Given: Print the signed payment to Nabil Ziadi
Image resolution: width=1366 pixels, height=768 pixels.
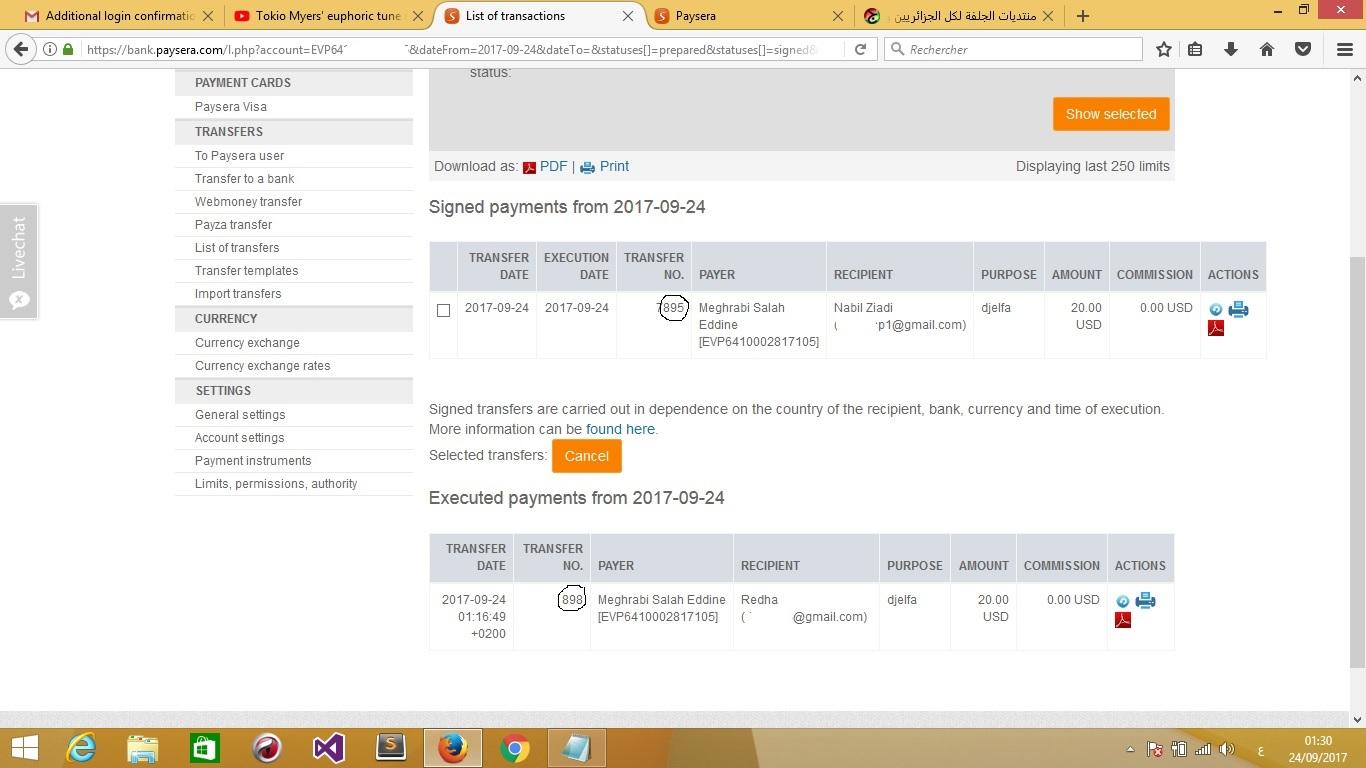Looking at the screenshot, I should tap(1238, 309).
